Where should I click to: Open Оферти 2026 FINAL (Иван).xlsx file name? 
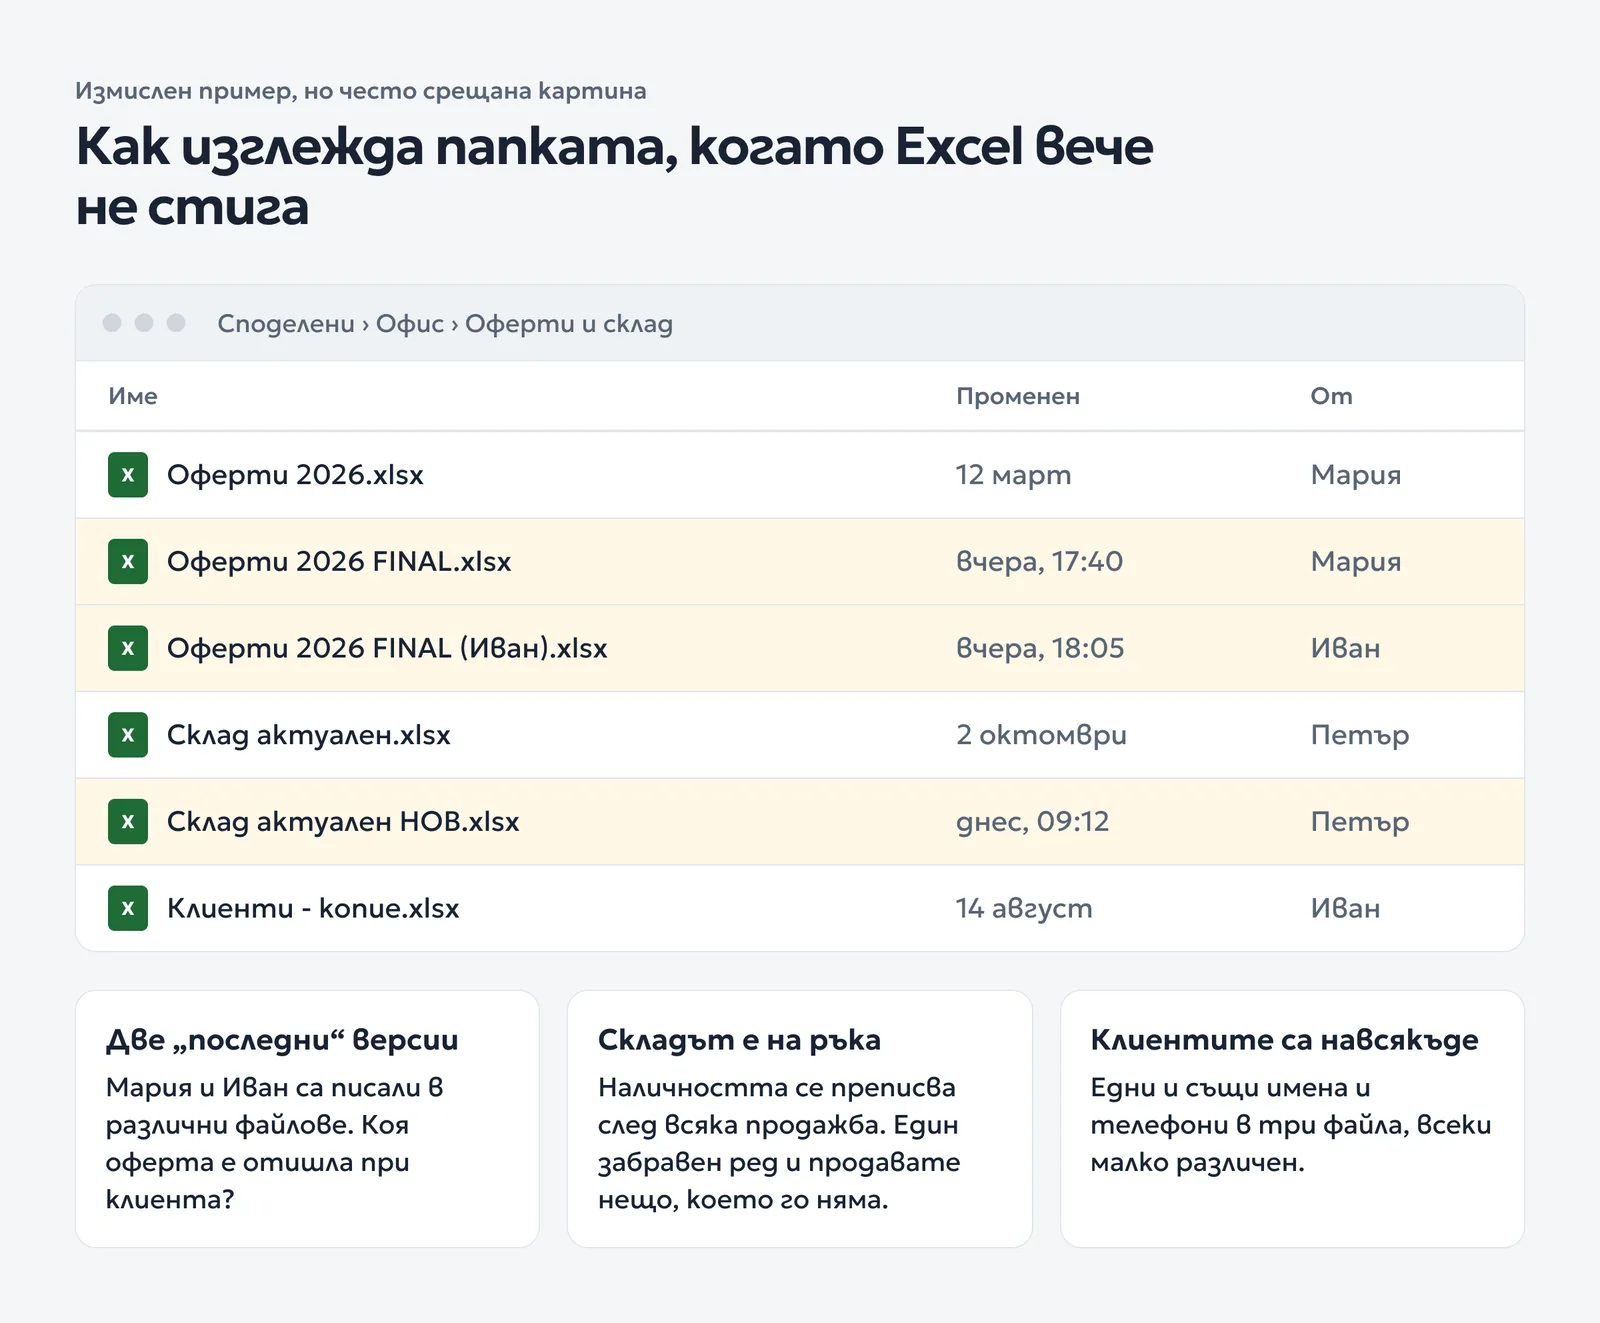(x=387, y=648)
